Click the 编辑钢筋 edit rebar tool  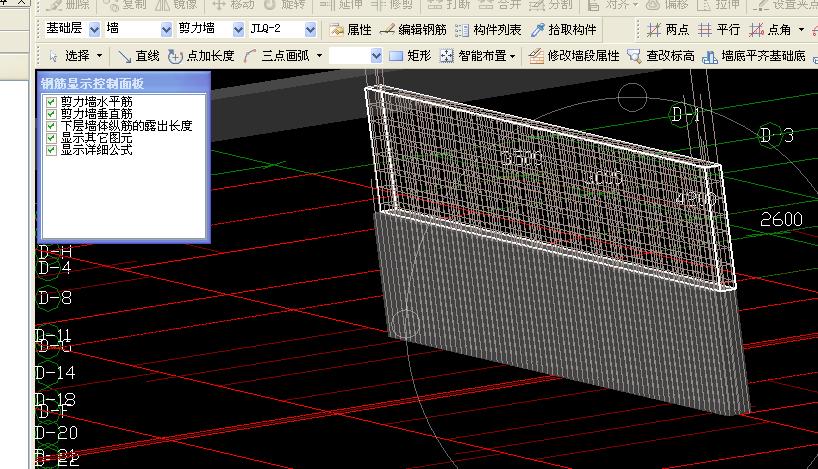(x=413, y=30)
